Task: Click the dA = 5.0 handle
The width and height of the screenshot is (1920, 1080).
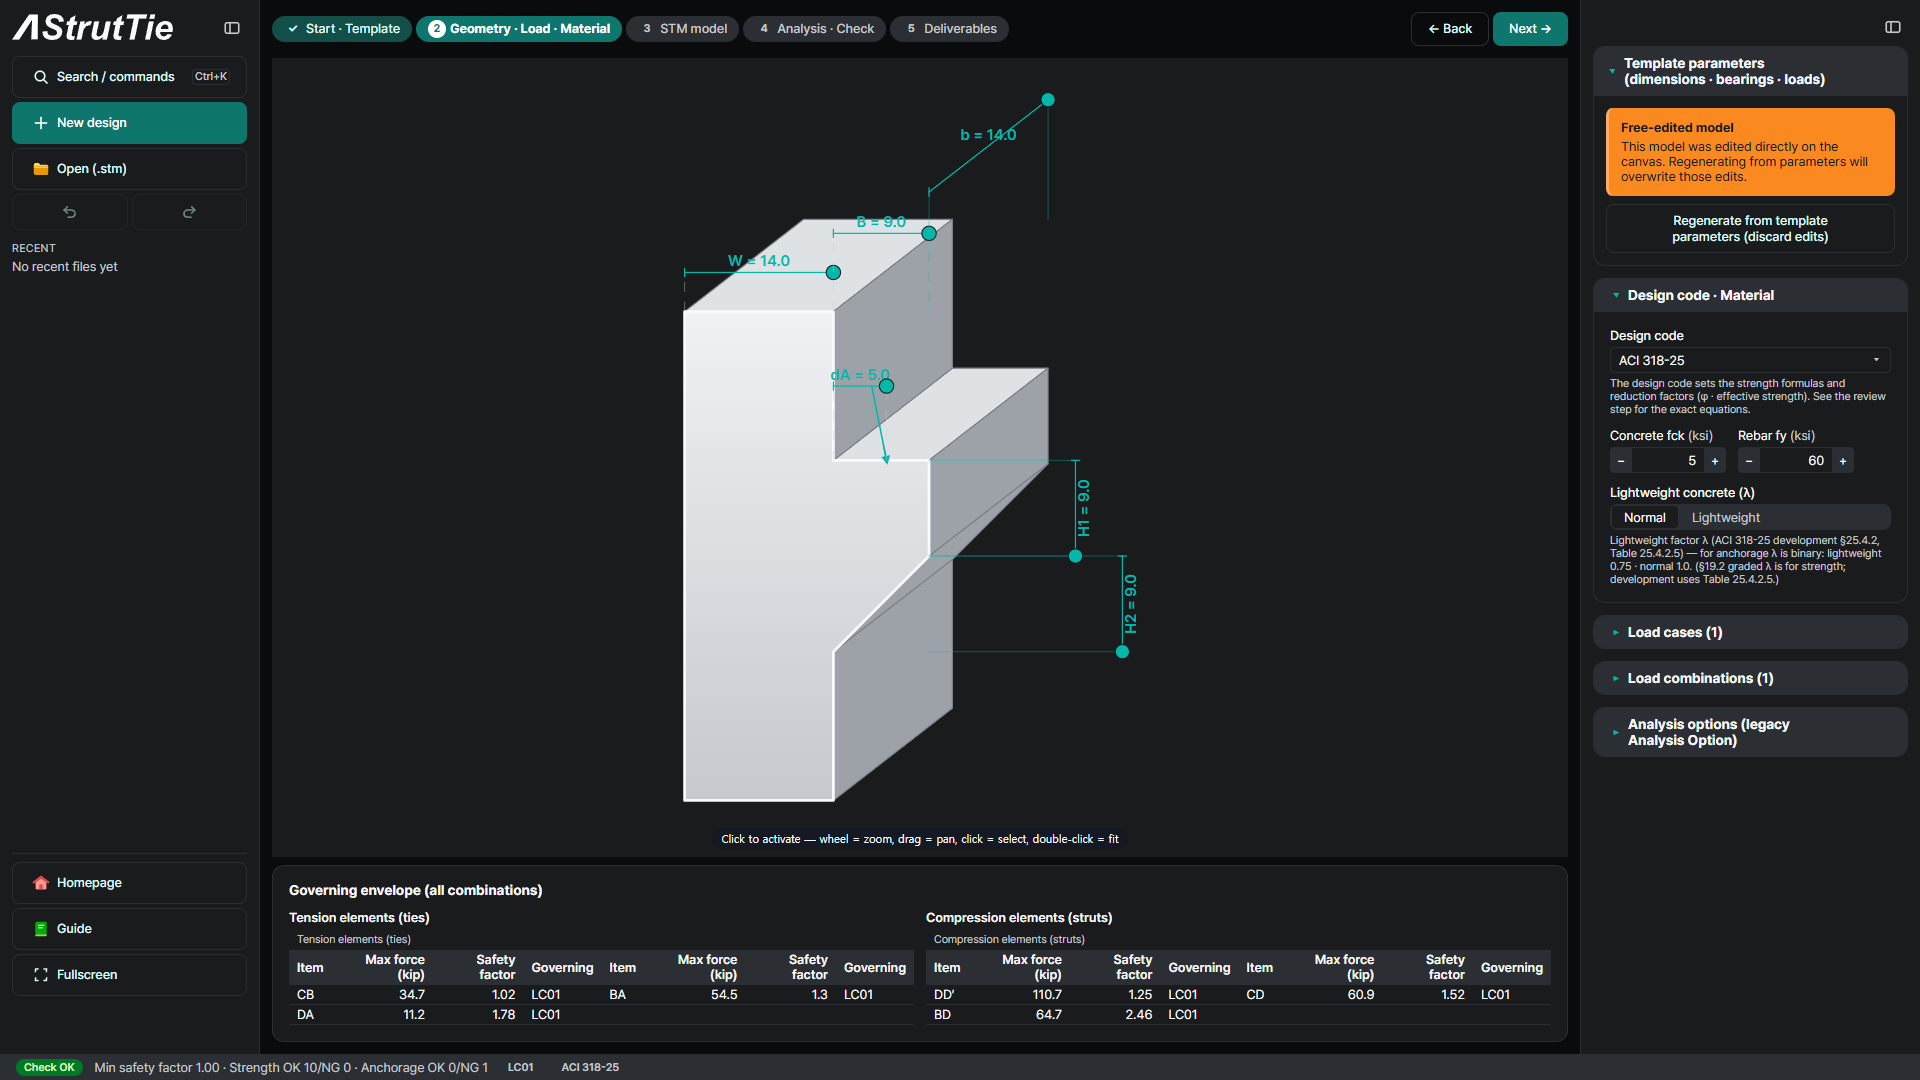Action: pos(886,386)
